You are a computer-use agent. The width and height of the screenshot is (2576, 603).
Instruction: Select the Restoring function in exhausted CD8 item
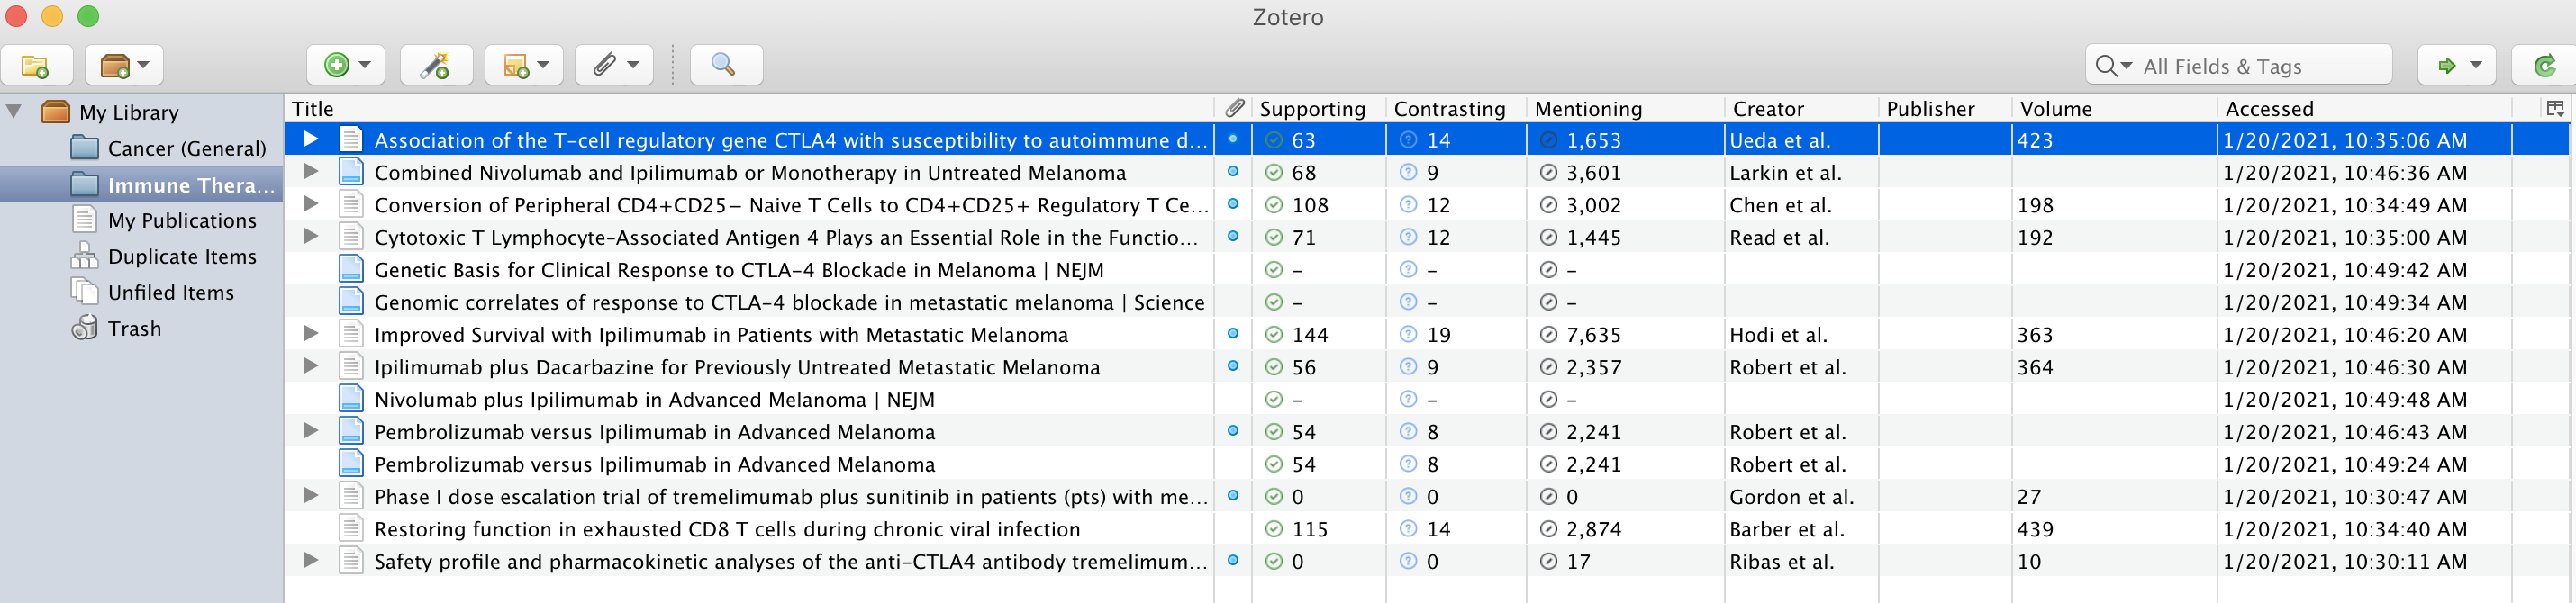click(727, 529)
